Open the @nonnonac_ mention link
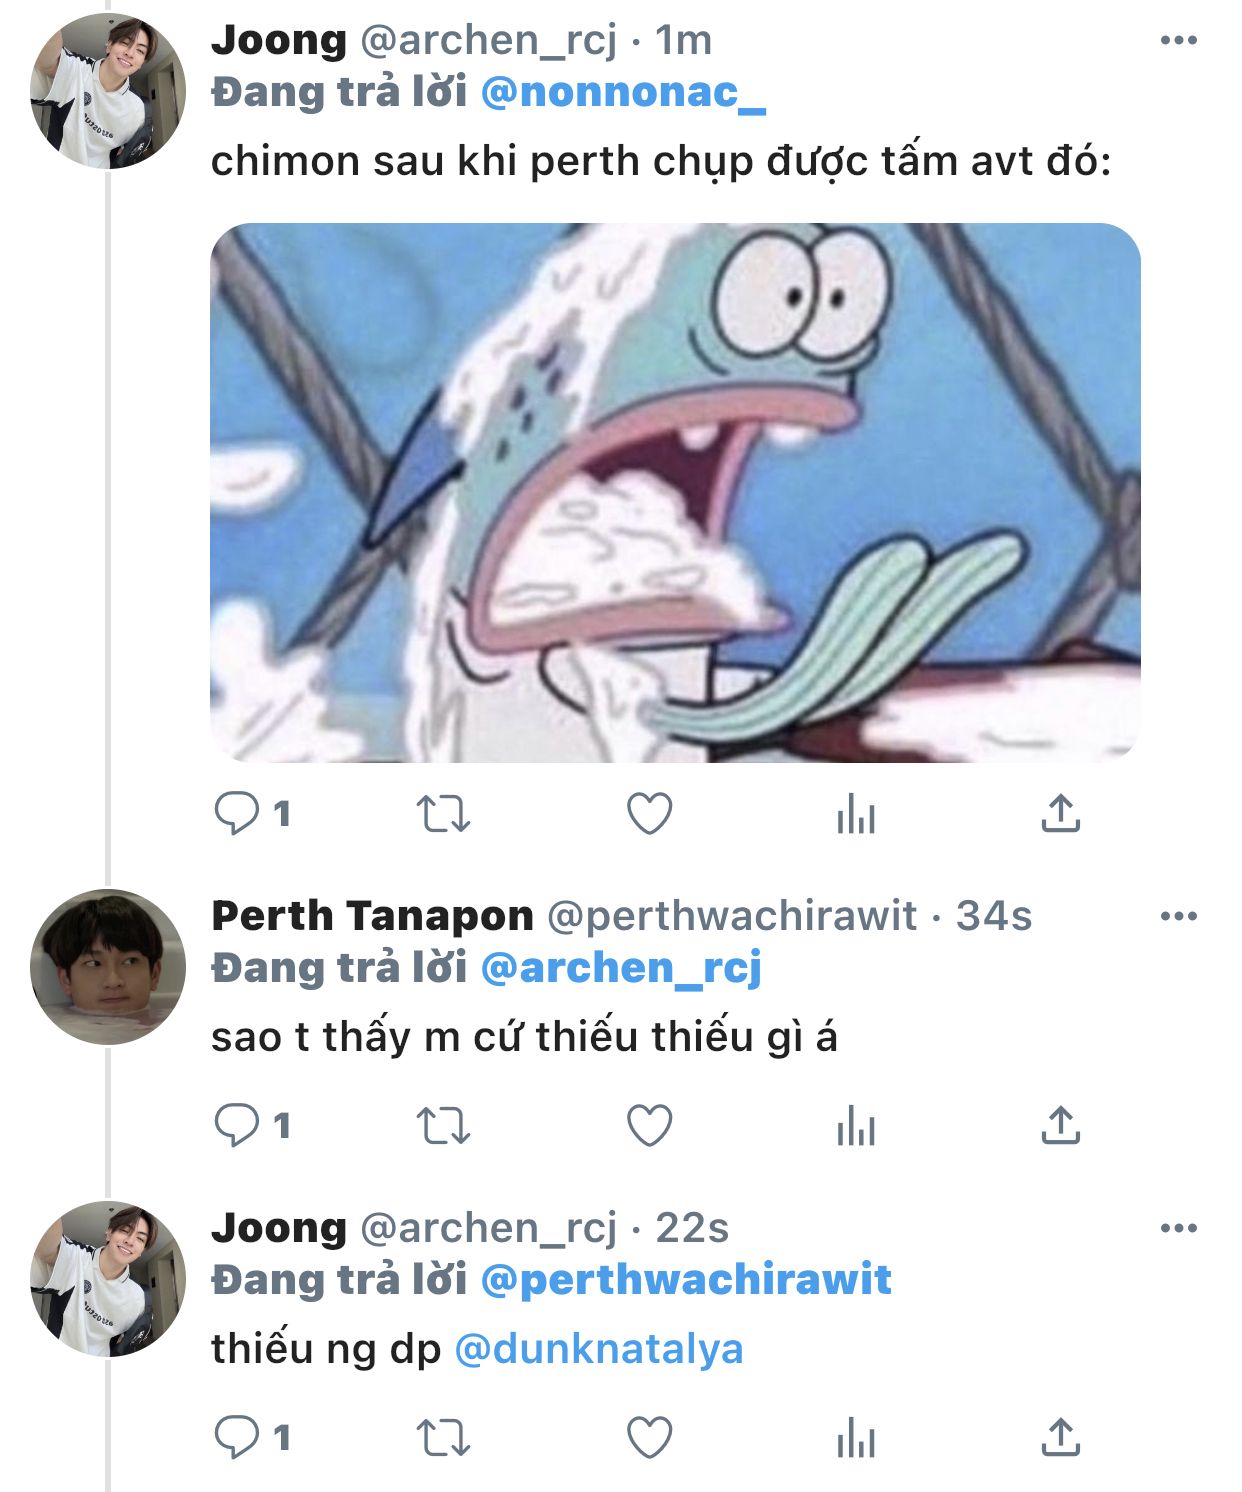Screen dimensions: 1242x1492 [623, 93]
